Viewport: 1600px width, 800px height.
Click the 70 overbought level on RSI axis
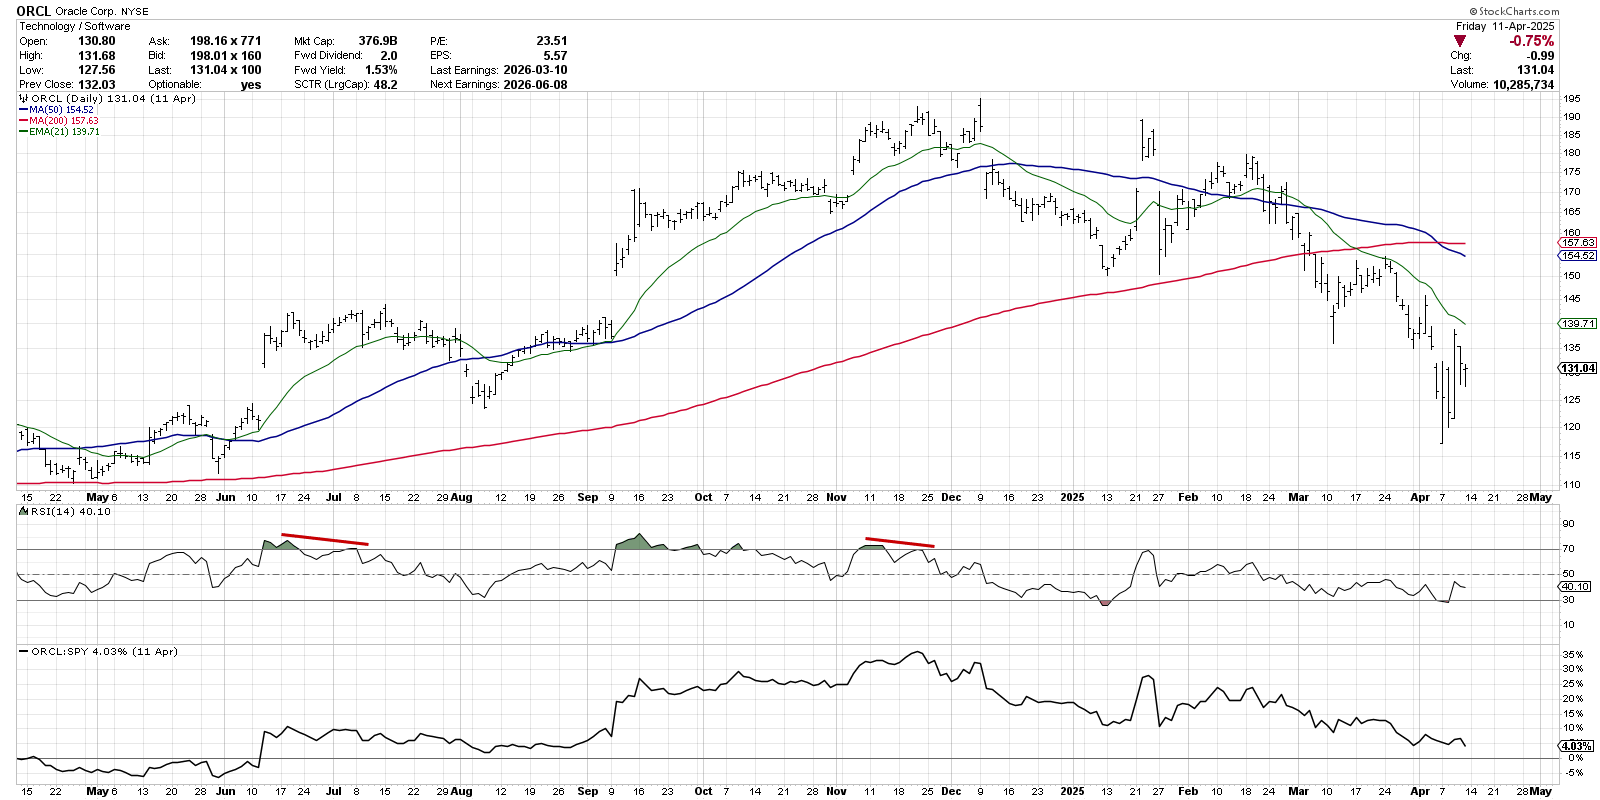tap(1568, 549)
